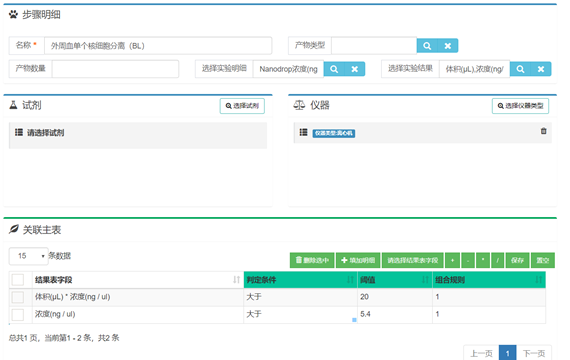Click the 删除选中 button
Image resolution: width=570 pixels, height=360 pixels.
pyautogui.click(x=312, y=260)
